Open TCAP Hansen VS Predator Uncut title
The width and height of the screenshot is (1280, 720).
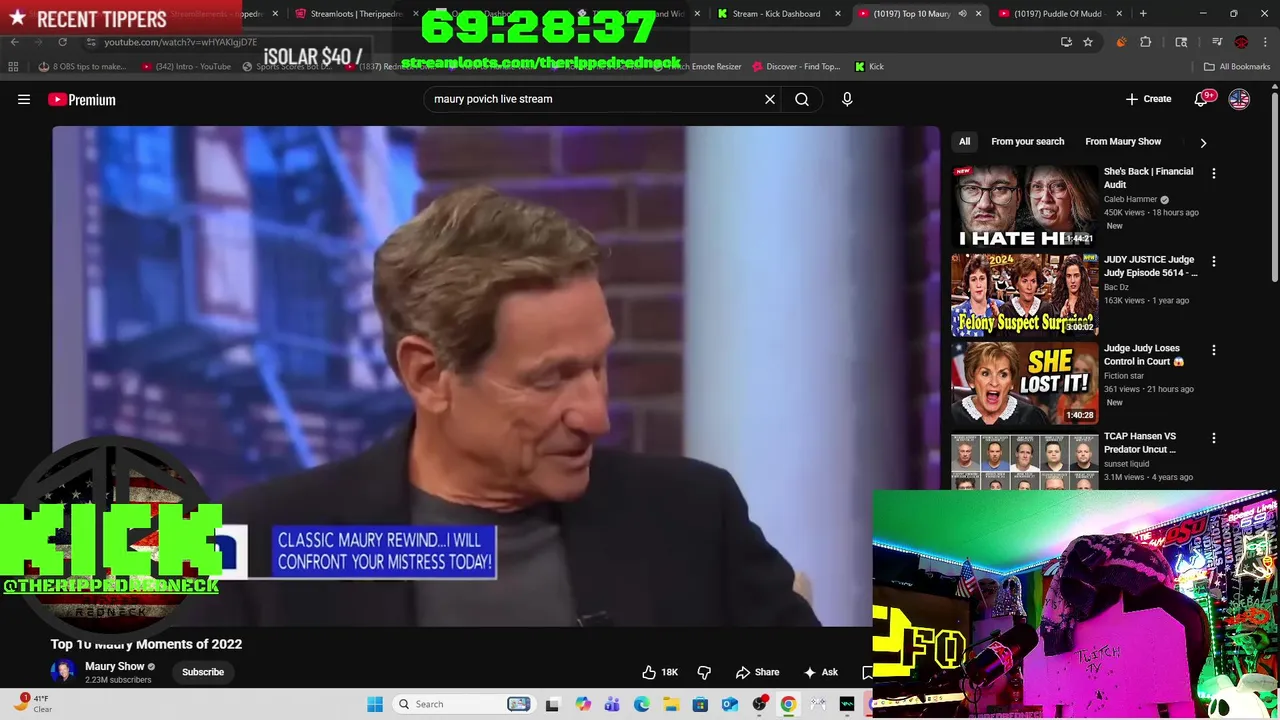pyautogui.click(x=1140, y=443)
